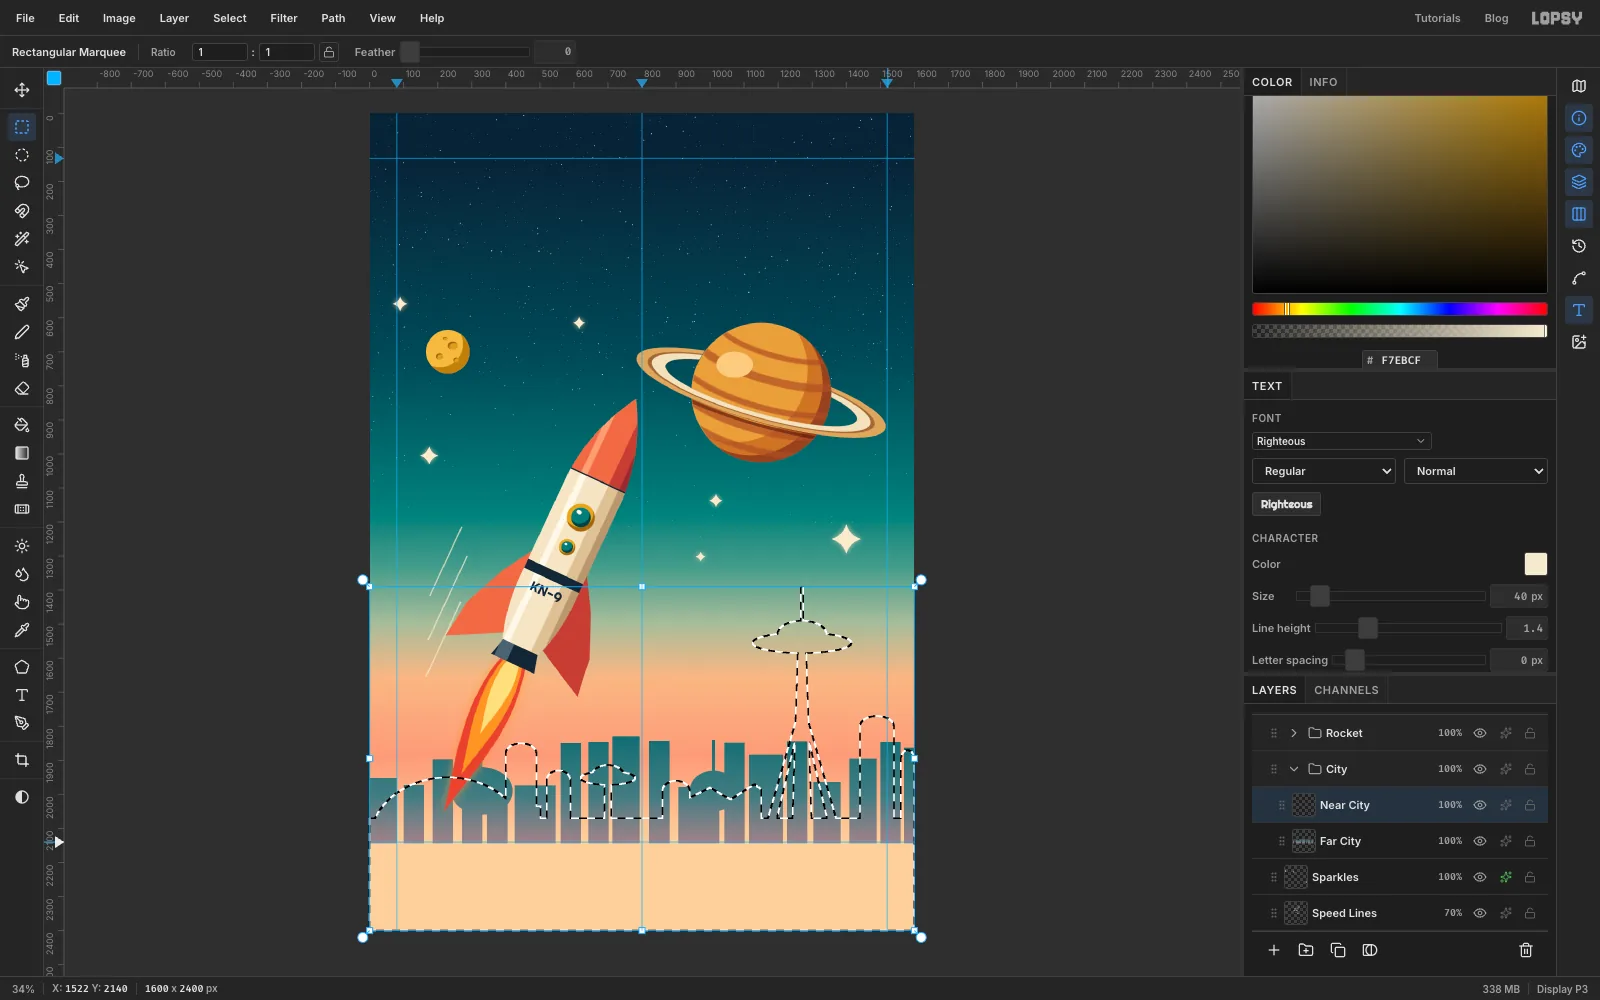Hide the Far City layer
The width and height of the screenshot is (1600, 1000).
click(x=1480, y=841)
